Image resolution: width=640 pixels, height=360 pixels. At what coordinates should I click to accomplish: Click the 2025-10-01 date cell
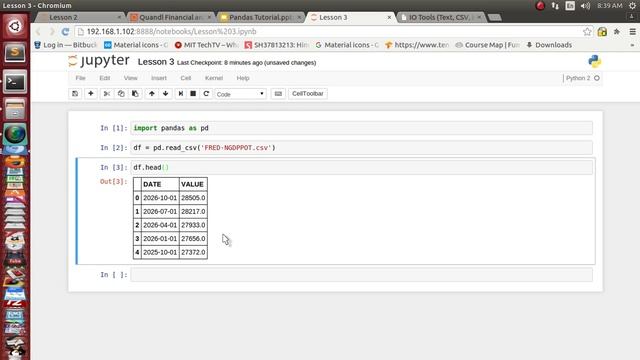[x=160, y=252]
